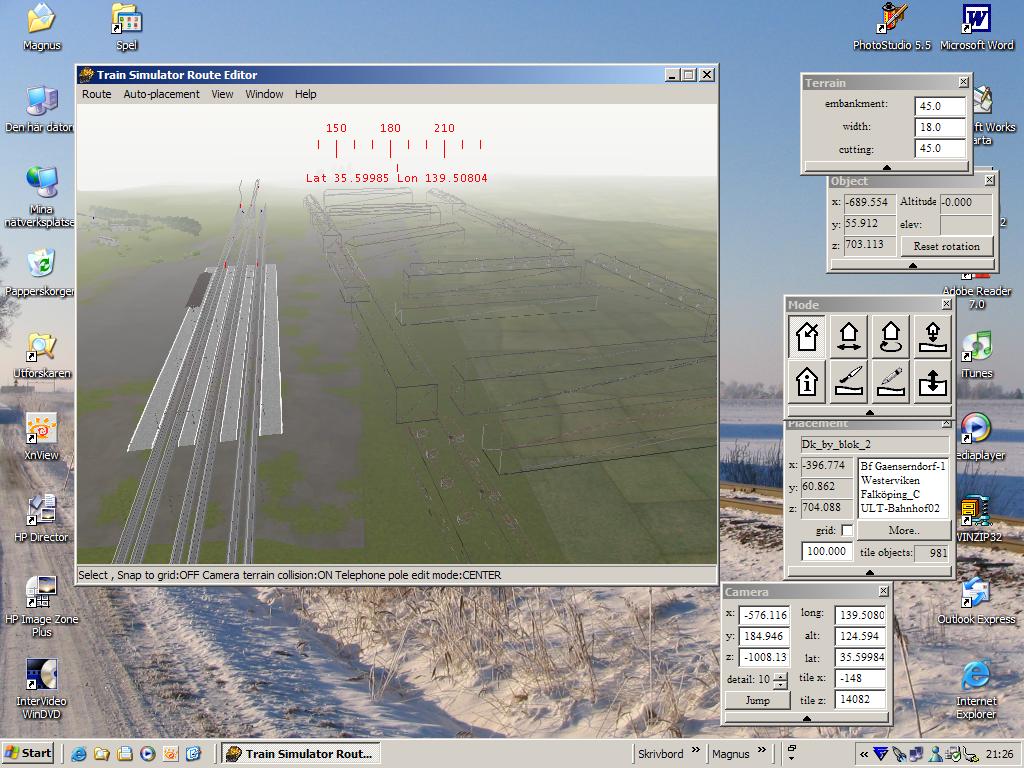Choose the move object mode icon
The image size is (1024, 768).
849,337
